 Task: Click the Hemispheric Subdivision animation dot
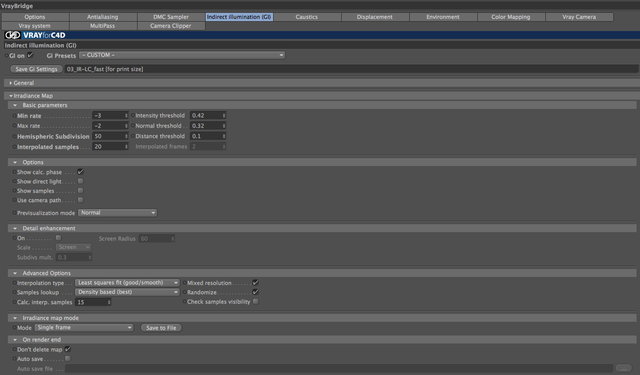pyautogui.click(x=14, y=137)
